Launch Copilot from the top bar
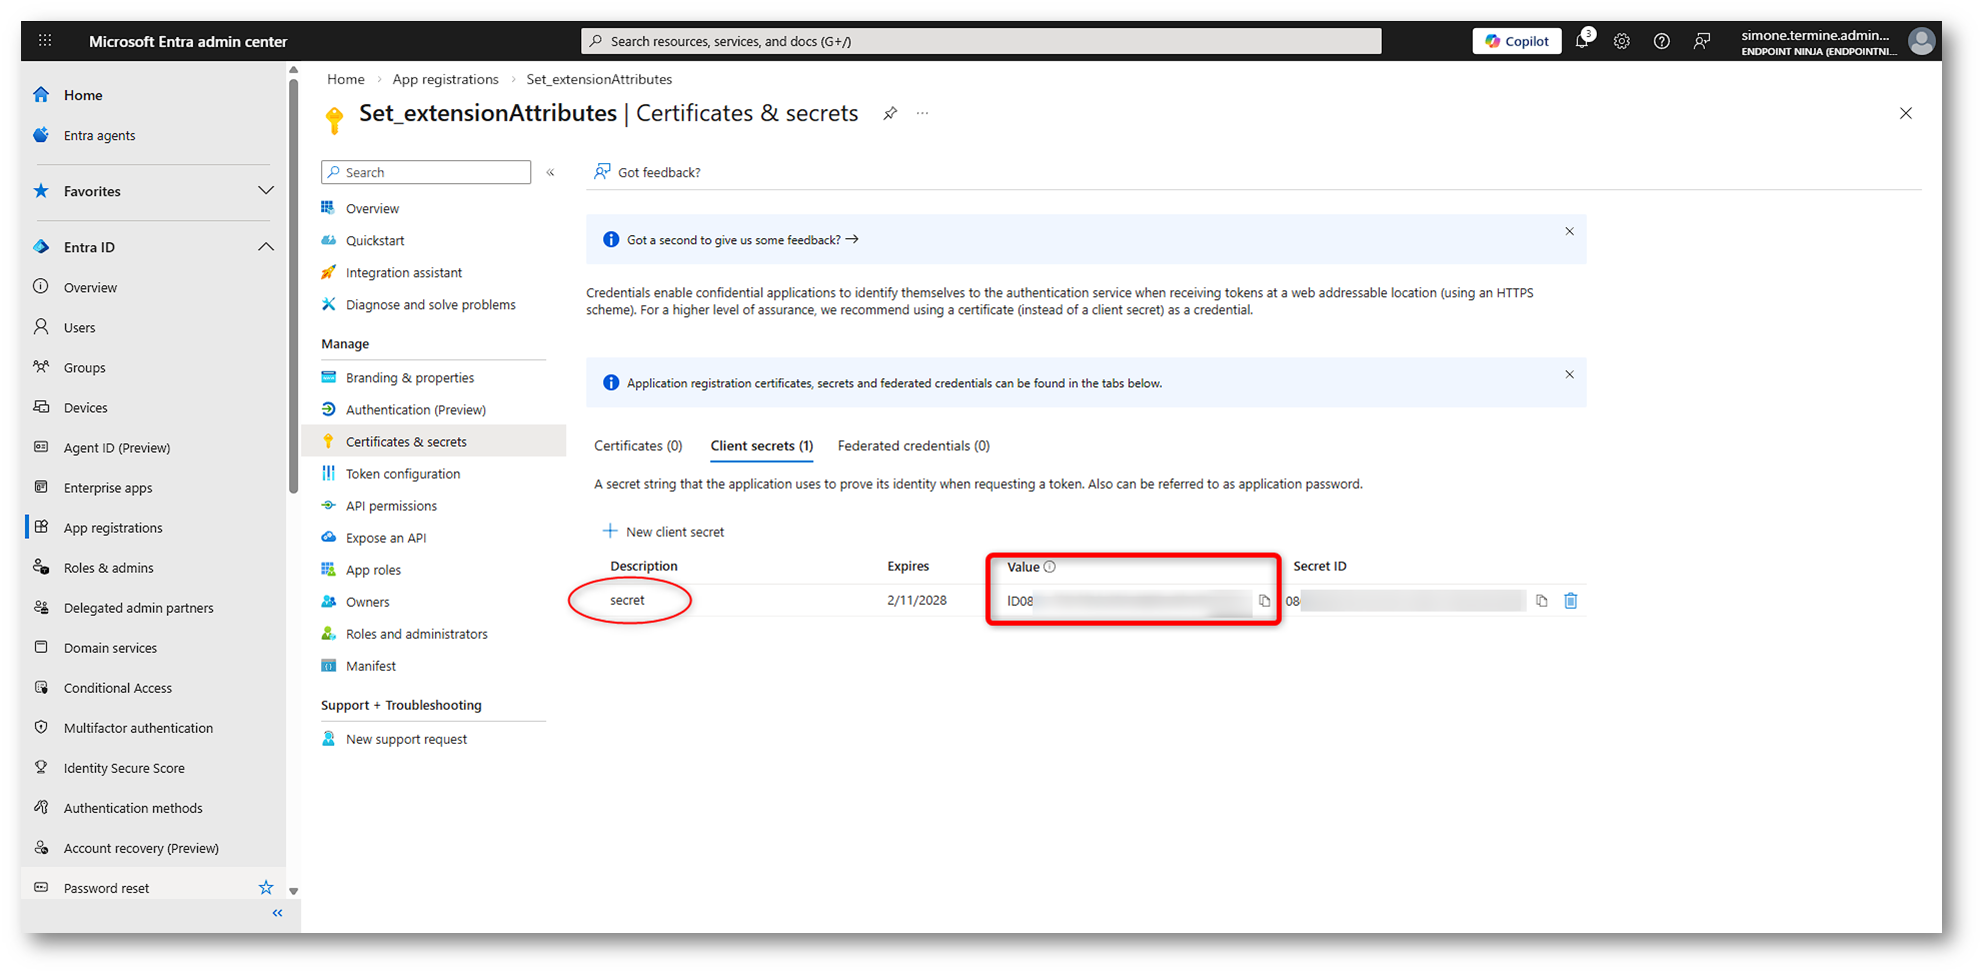Screen dimensions: 1984x975 tap(1517, 41)
